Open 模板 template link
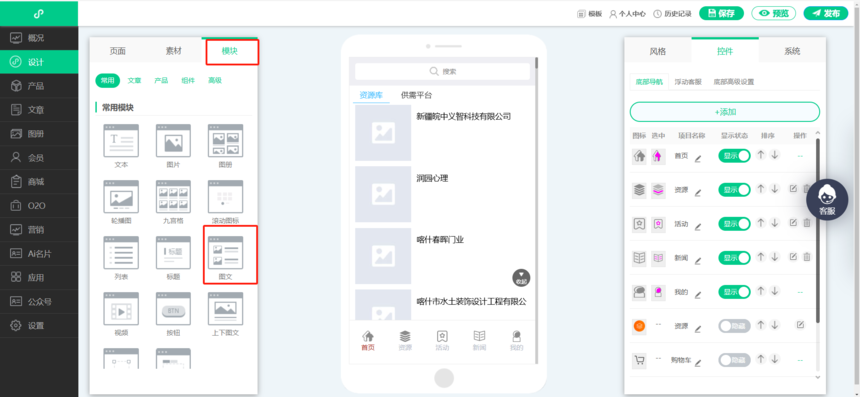The height and width of the screenshot is (397, 860). click(590, 14)
